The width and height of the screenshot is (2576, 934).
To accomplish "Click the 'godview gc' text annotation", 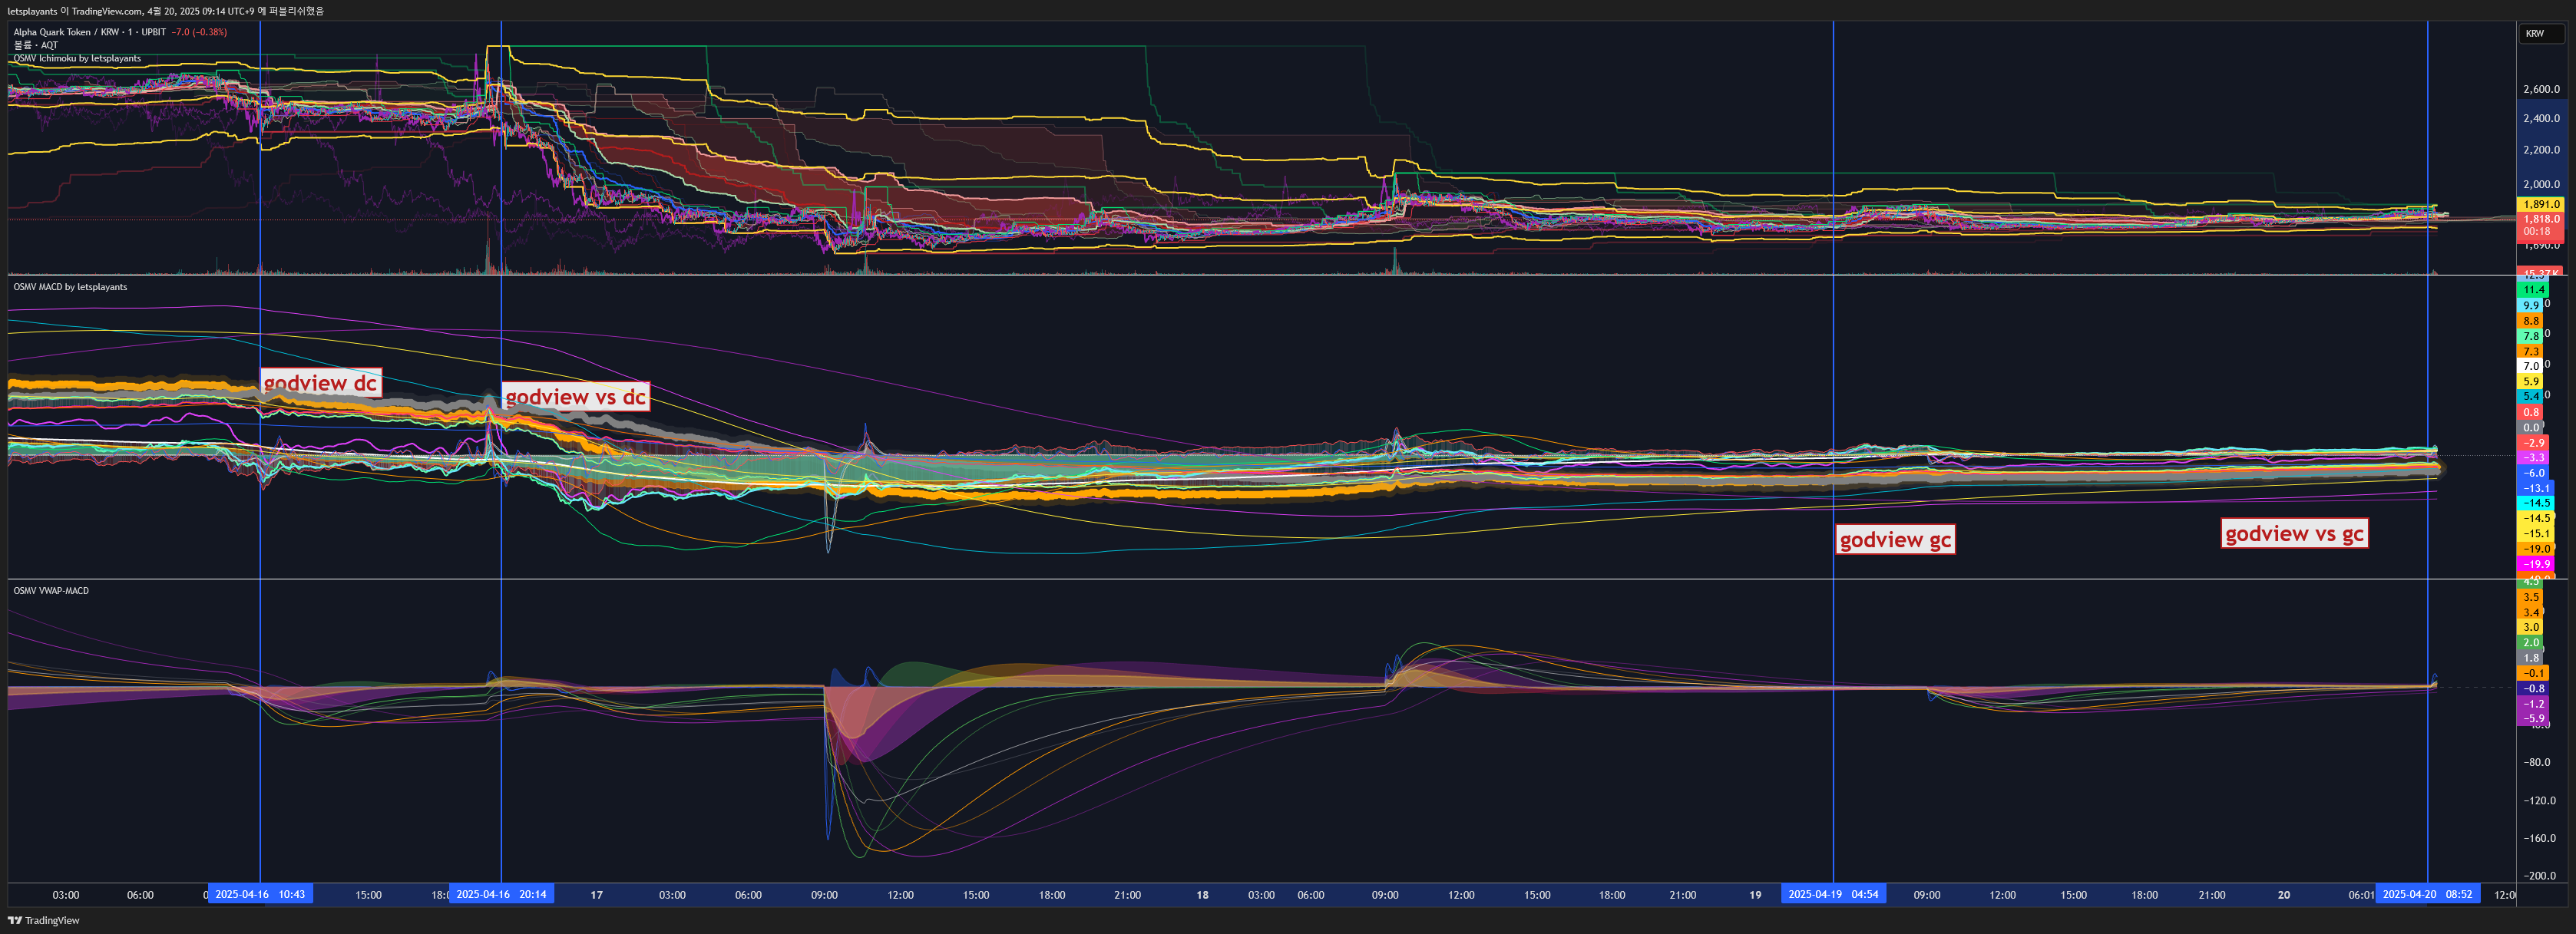I will 1895,540.
